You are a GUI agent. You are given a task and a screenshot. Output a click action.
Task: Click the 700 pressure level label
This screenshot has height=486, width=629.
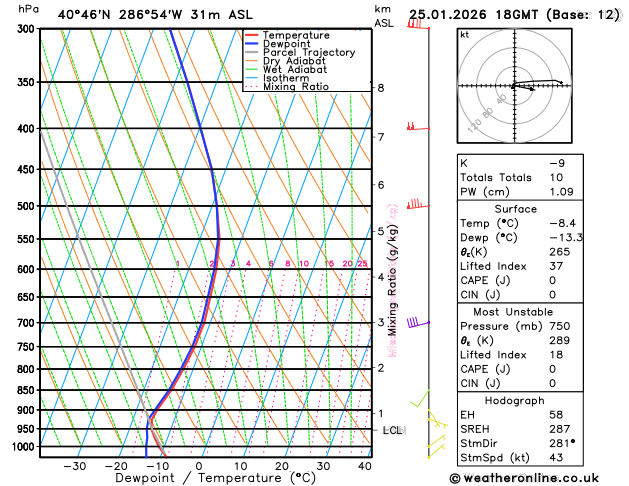click(28, 323)
